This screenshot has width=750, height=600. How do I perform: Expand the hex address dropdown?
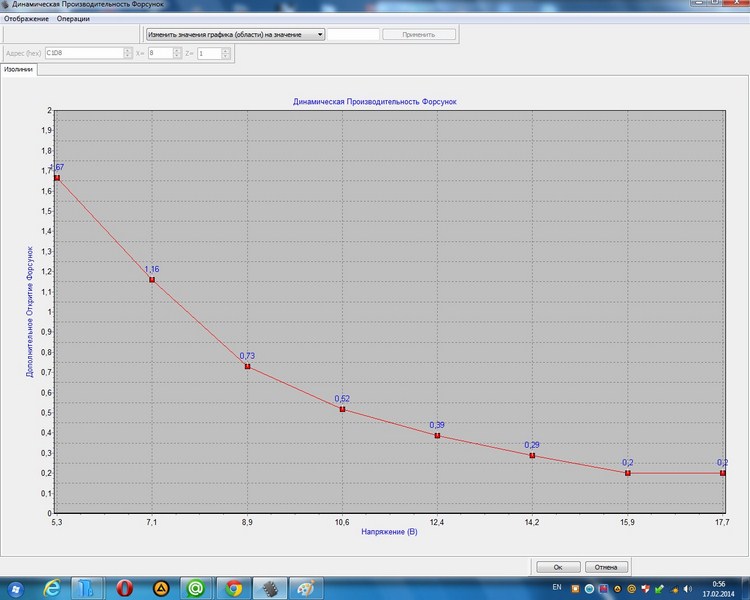(x=128, y=53)
